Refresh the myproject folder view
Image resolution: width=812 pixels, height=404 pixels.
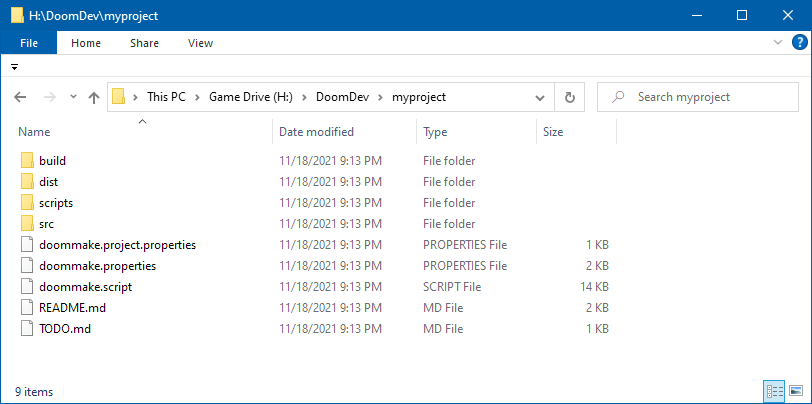(x=570, y=97)
